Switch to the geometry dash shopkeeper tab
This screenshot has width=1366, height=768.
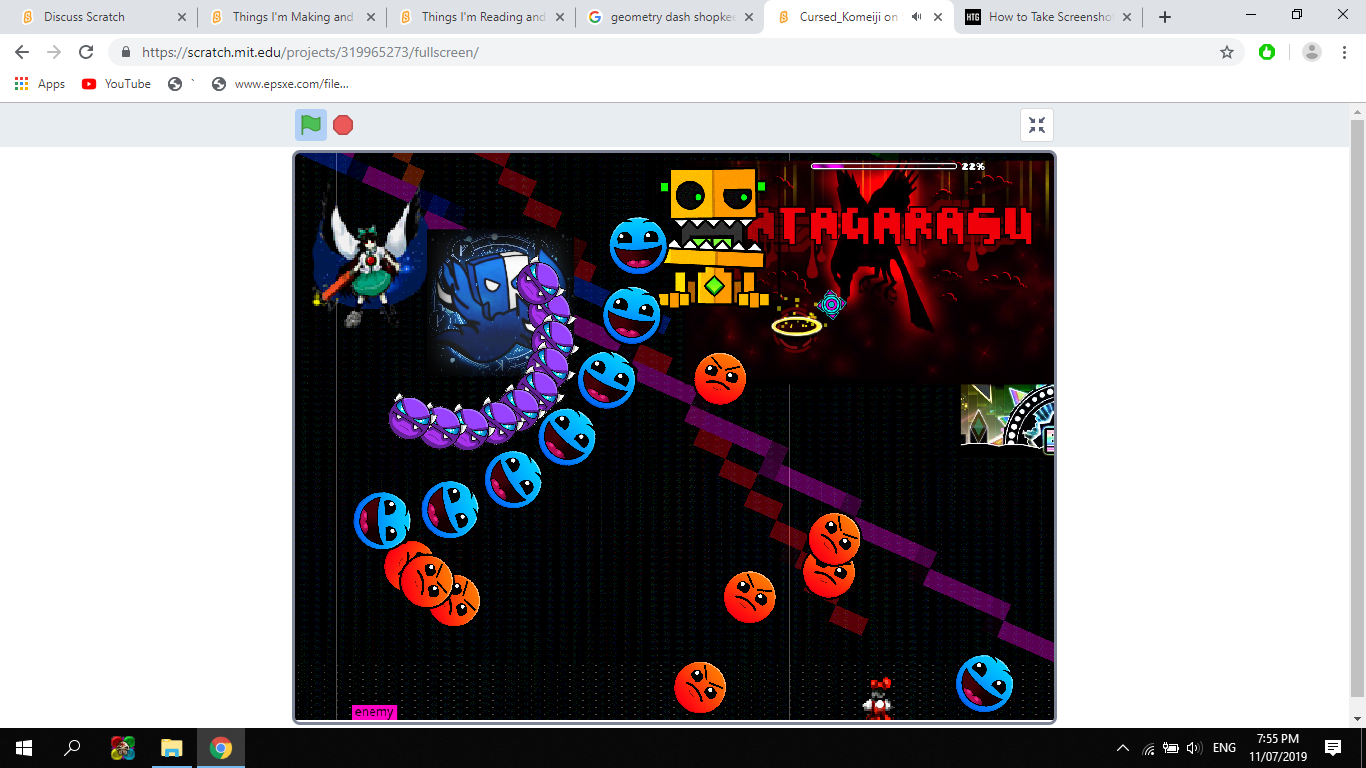click(x=672, y=17)
